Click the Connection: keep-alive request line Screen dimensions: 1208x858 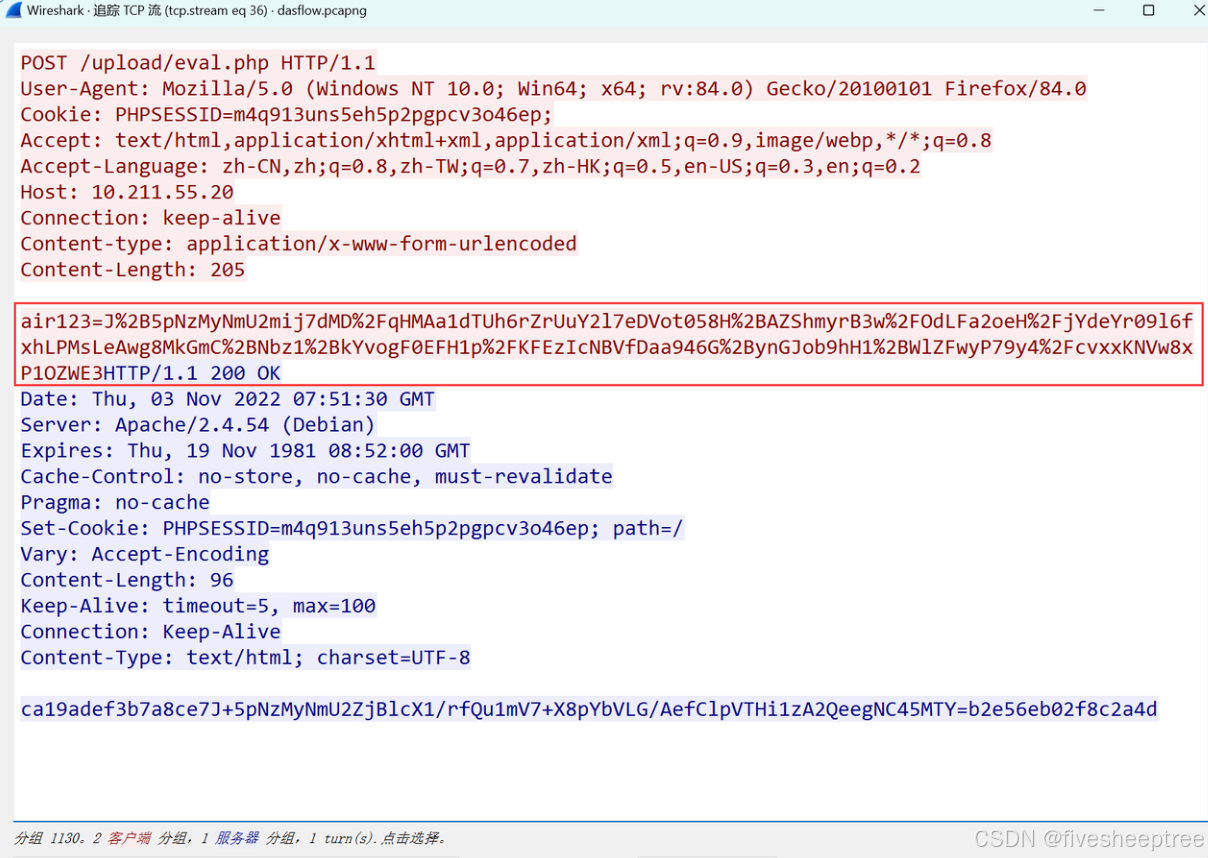151,218
